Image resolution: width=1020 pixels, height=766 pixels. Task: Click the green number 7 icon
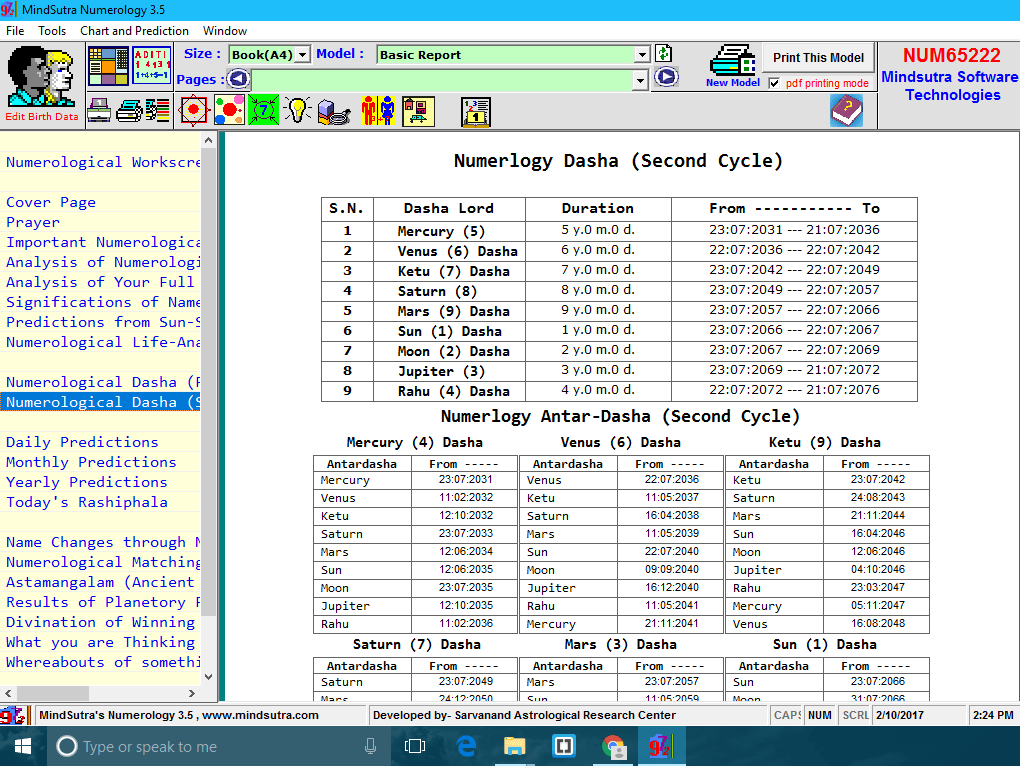(263, 110)
